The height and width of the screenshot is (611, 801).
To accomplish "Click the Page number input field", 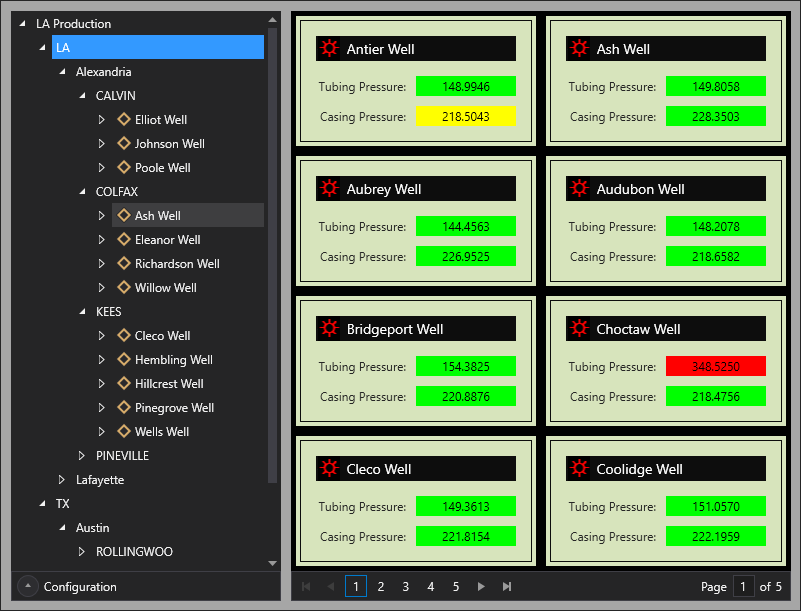I will coord(743,586).
